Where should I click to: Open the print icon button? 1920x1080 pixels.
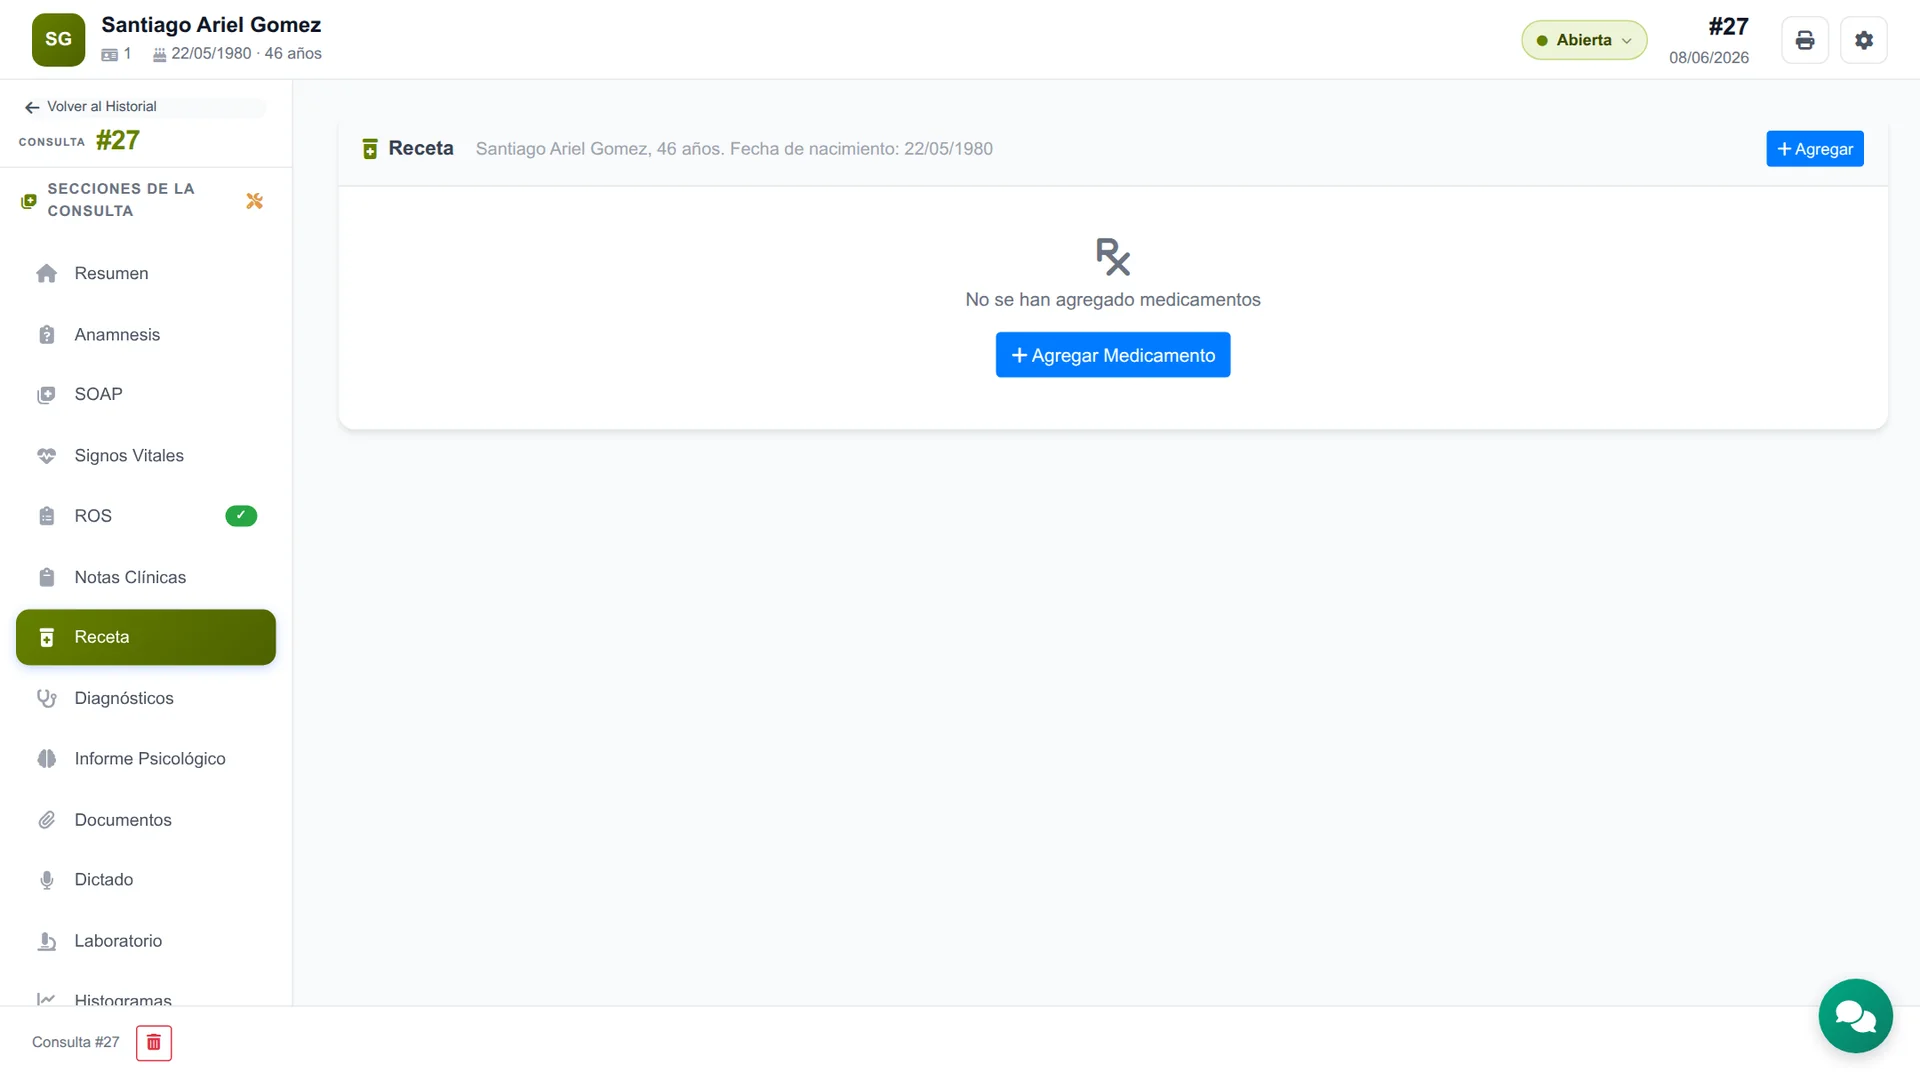point(1804,40)
